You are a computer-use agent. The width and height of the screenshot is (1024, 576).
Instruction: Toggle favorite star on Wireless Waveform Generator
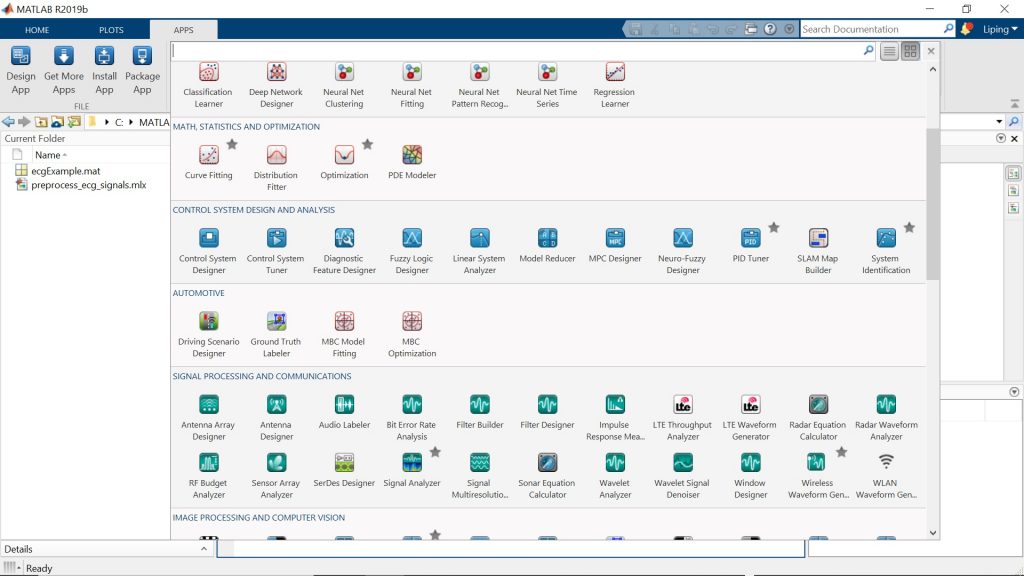point(841,453)
